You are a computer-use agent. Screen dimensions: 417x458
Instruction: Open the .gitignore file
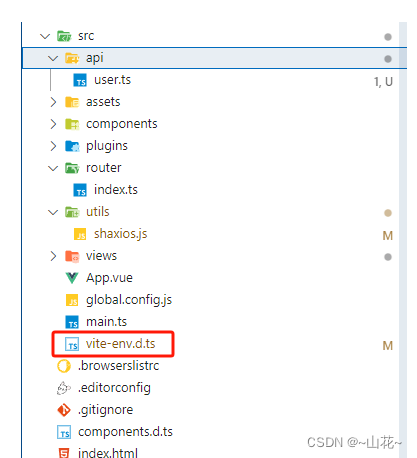click(x=105, y=410)
